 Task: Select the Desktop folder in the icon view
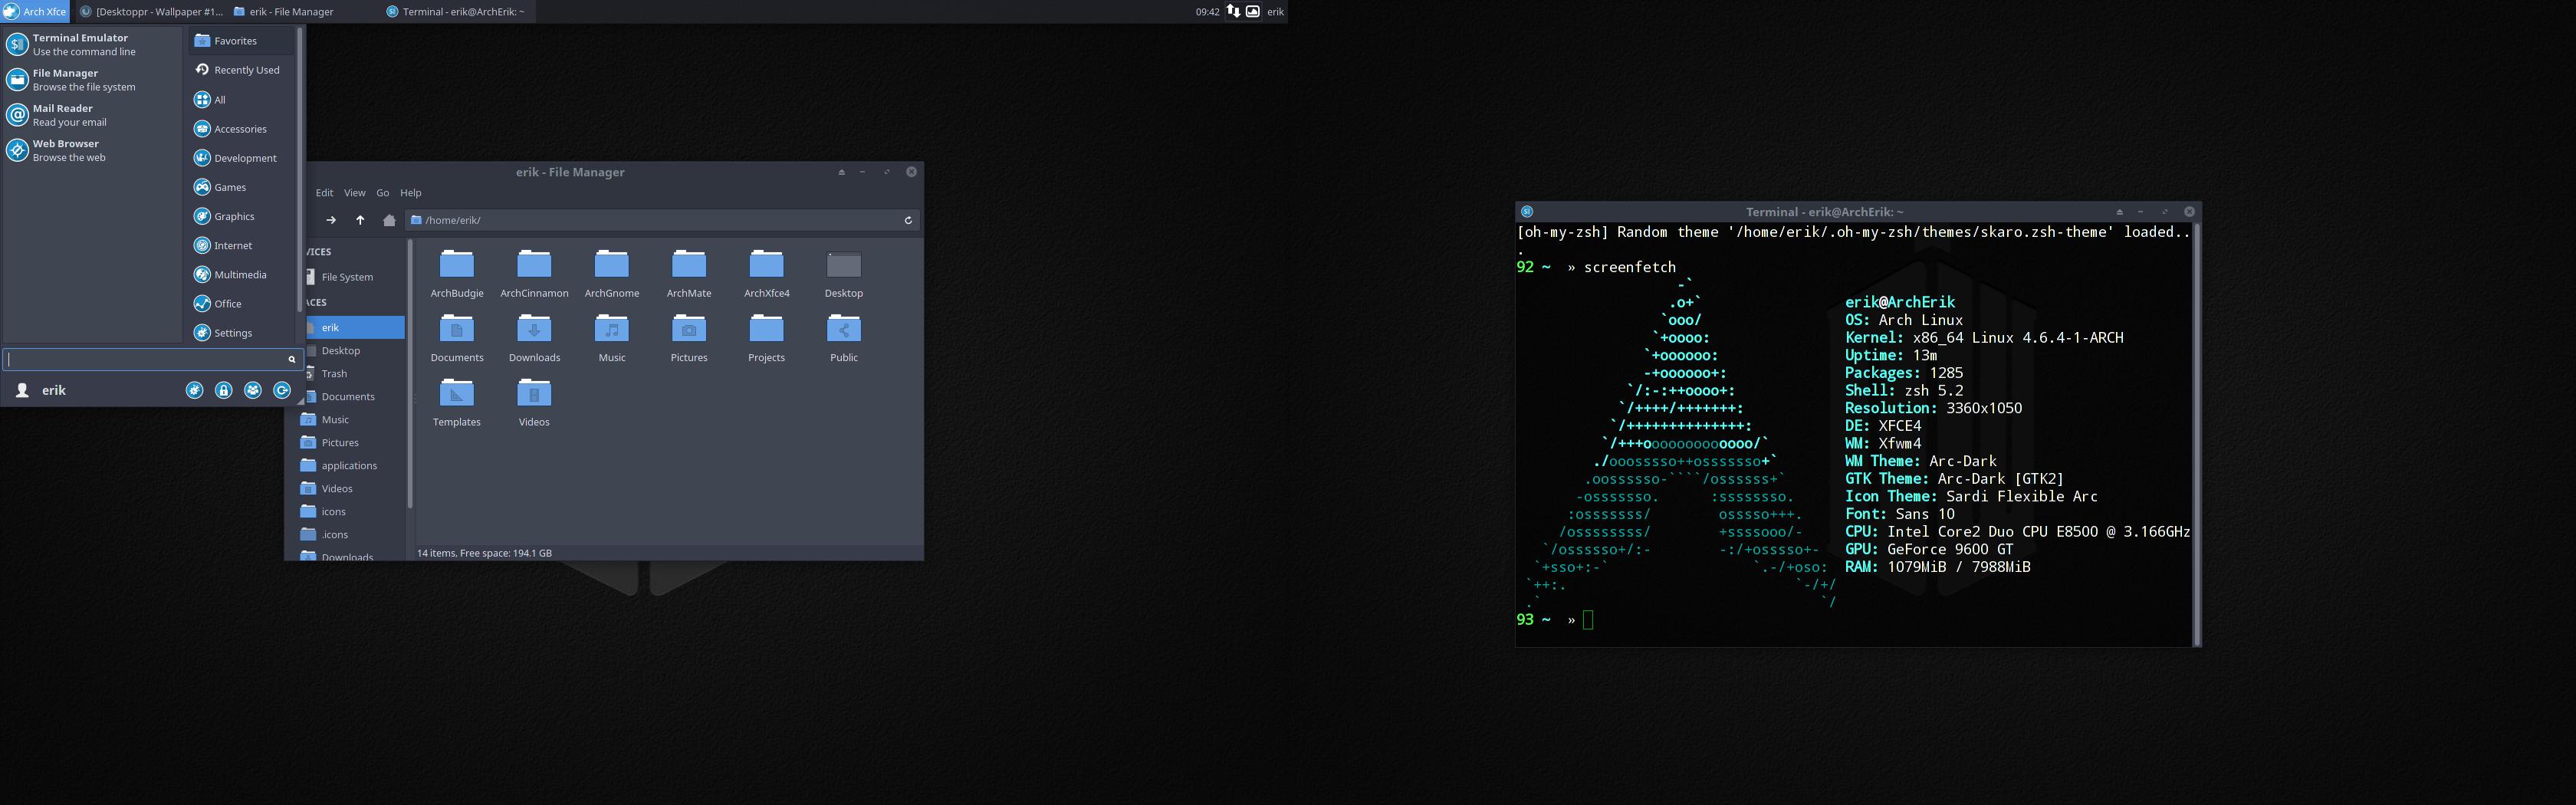(844, 274)
